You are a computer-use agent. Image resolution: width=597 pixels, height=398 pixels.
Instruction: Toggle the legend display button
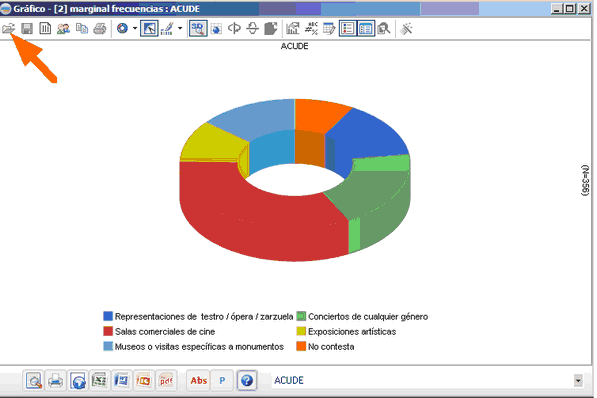347,29
